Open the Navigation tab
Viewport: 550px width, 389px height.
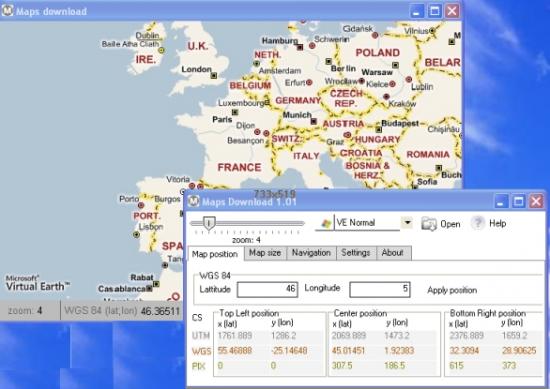[311, 253]
